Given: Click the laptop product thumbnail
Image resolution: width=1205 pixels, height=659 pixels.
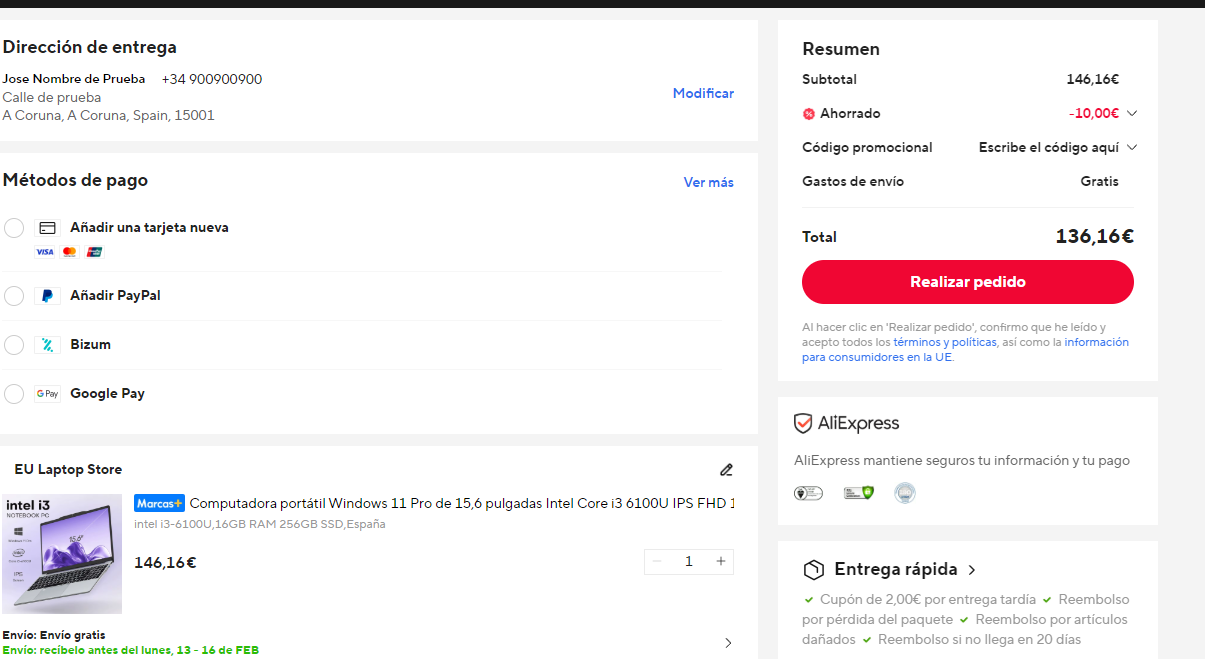Looking at the screenshot, I should [62, 554].
